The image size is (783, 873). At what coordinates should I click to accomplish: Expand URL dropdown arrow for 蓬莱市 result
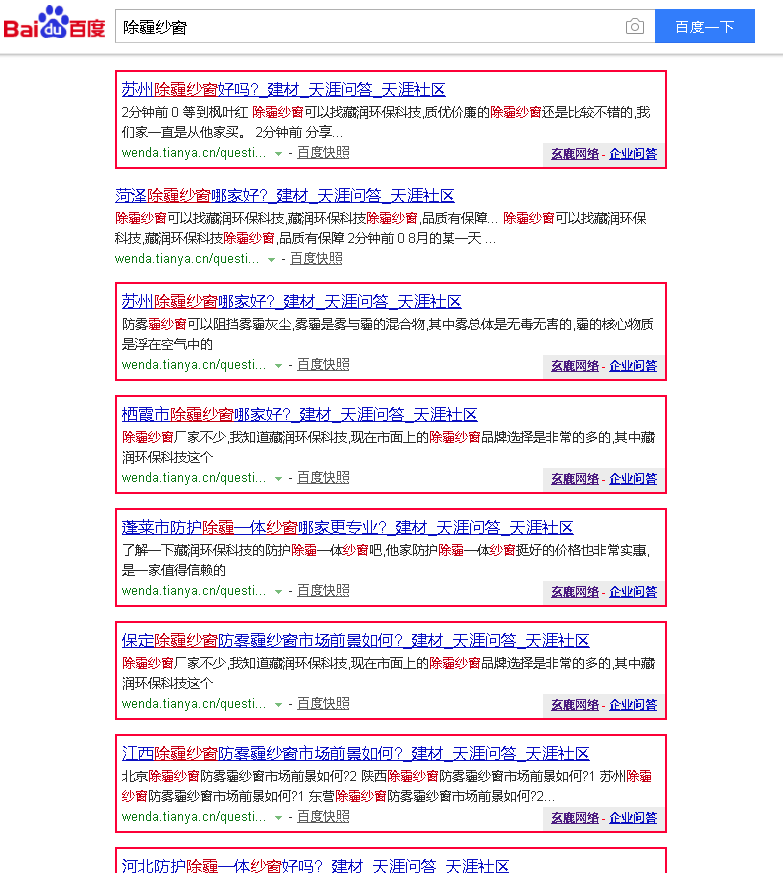pyautogui.click(x=278, y=592)
